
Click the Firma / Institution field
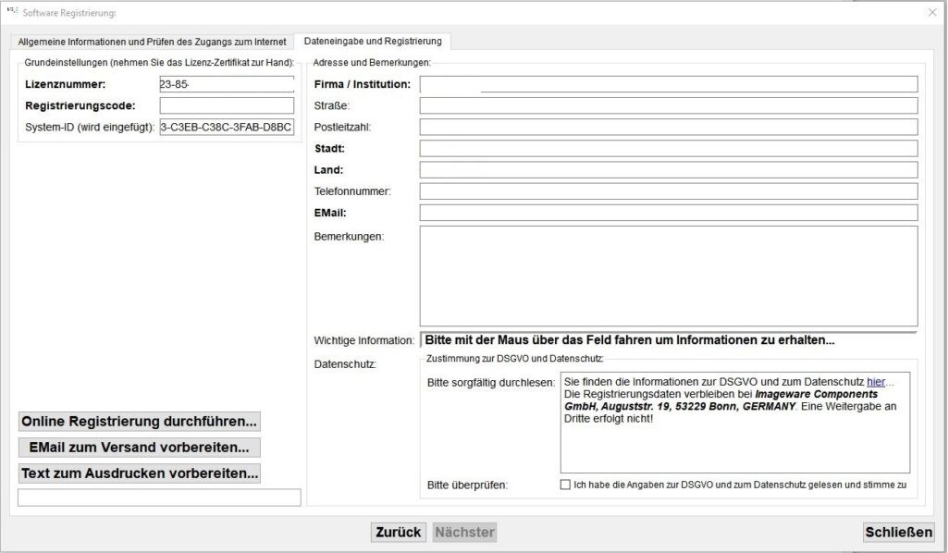669,84
